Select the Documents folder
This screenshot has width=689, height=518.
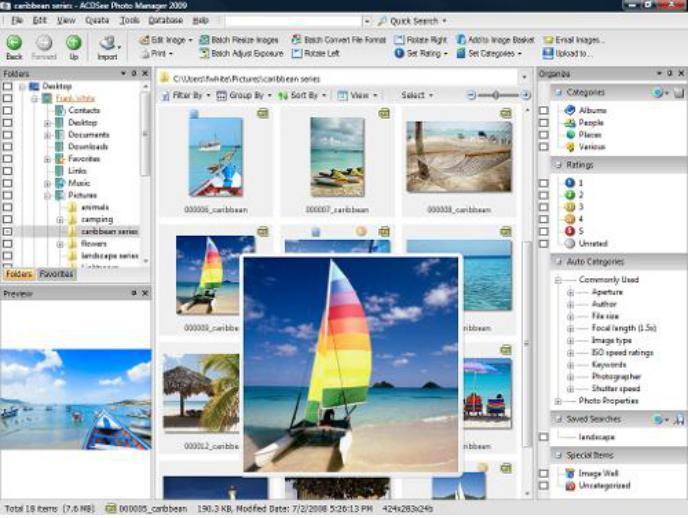coord(88,134)
